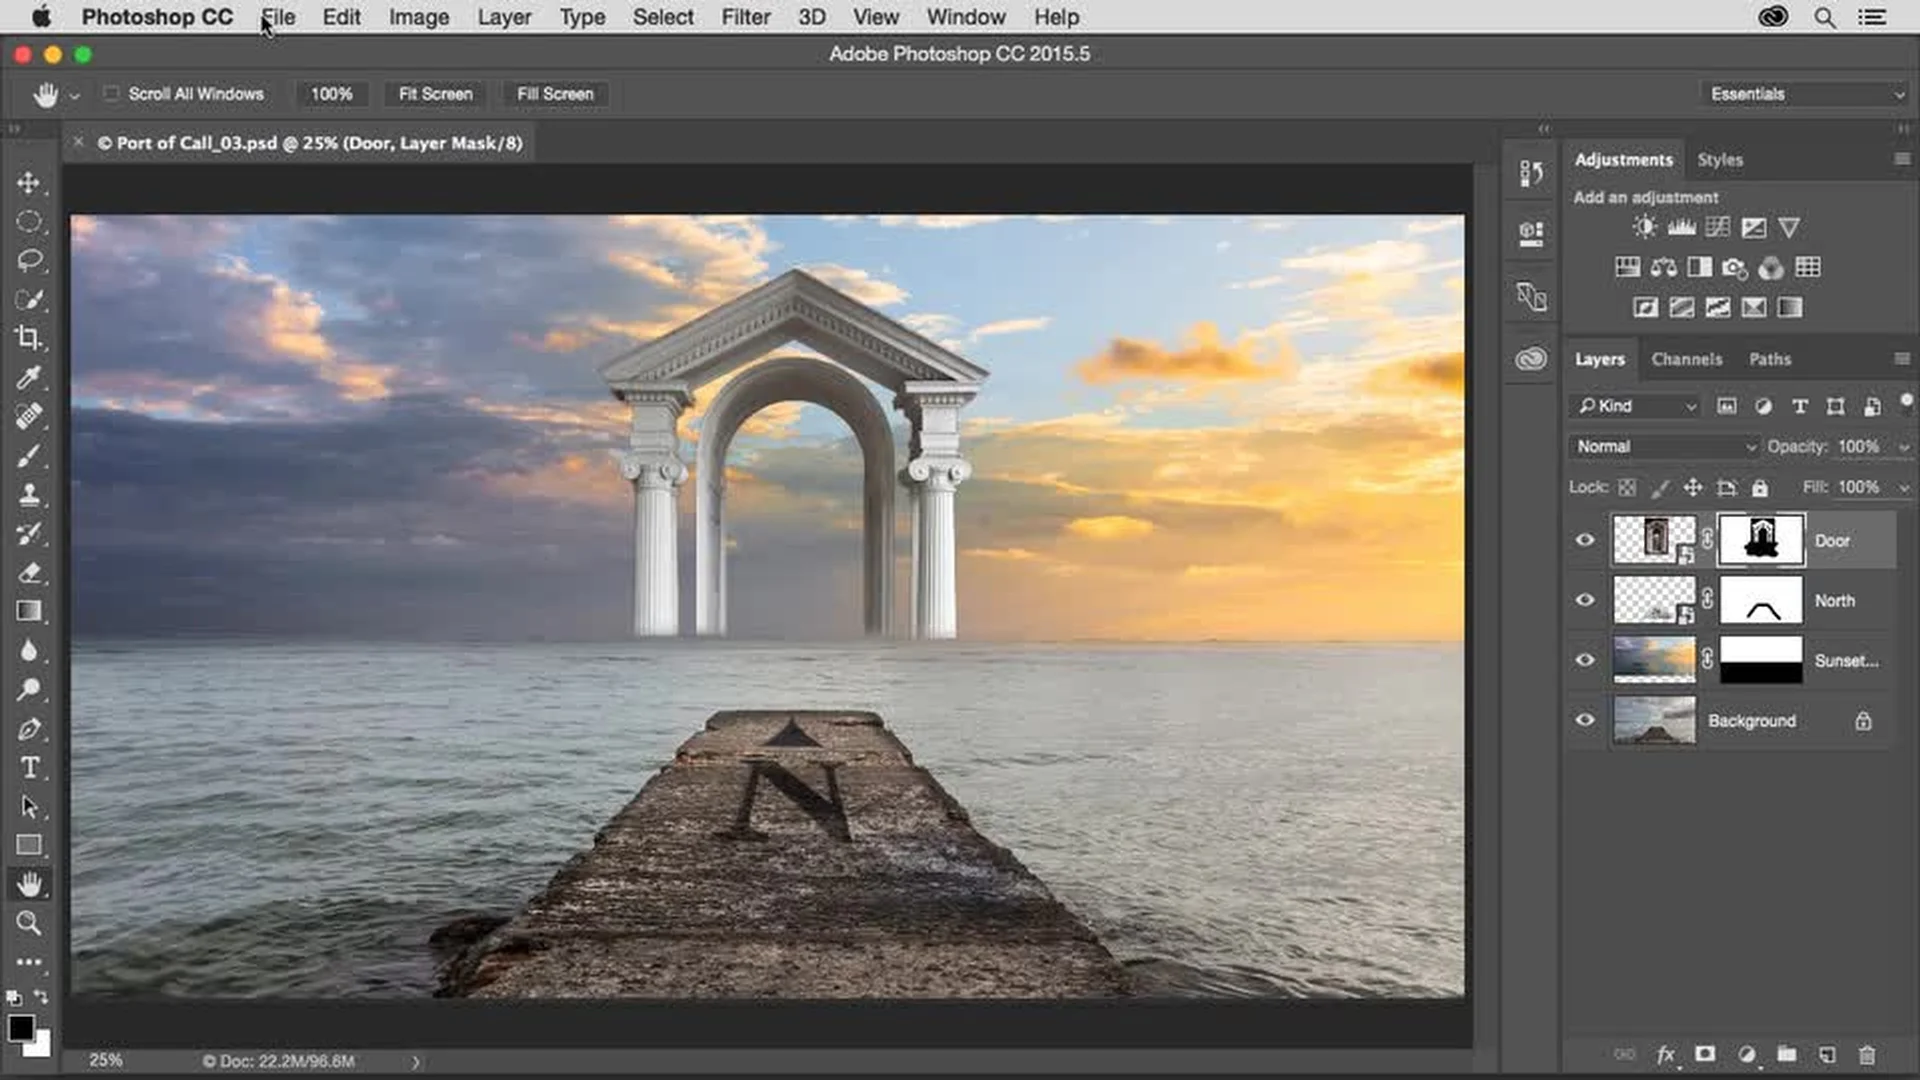Select the Healing Brush tool
This screenshot has height=1080, width=1920.
click(x=28, y=416)
